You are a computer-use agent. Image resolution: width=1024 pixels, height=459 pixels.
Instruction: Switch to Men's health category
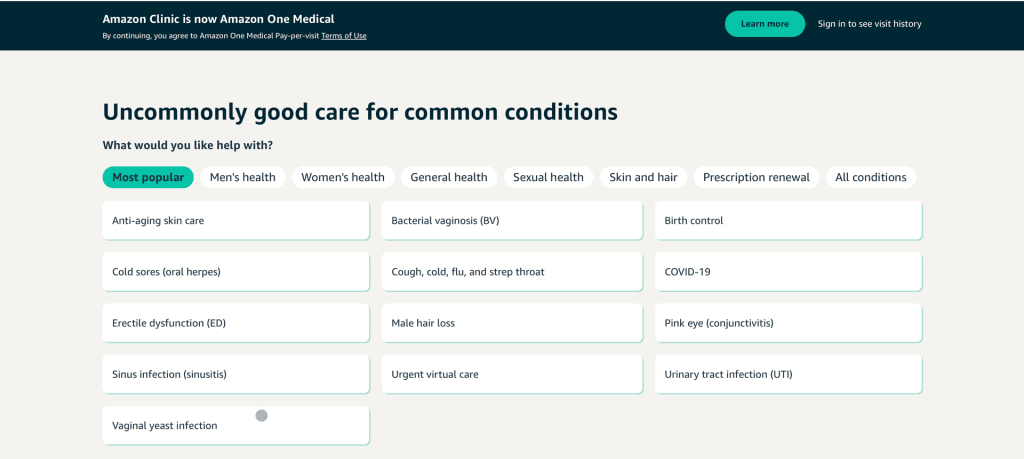[242, 177]
